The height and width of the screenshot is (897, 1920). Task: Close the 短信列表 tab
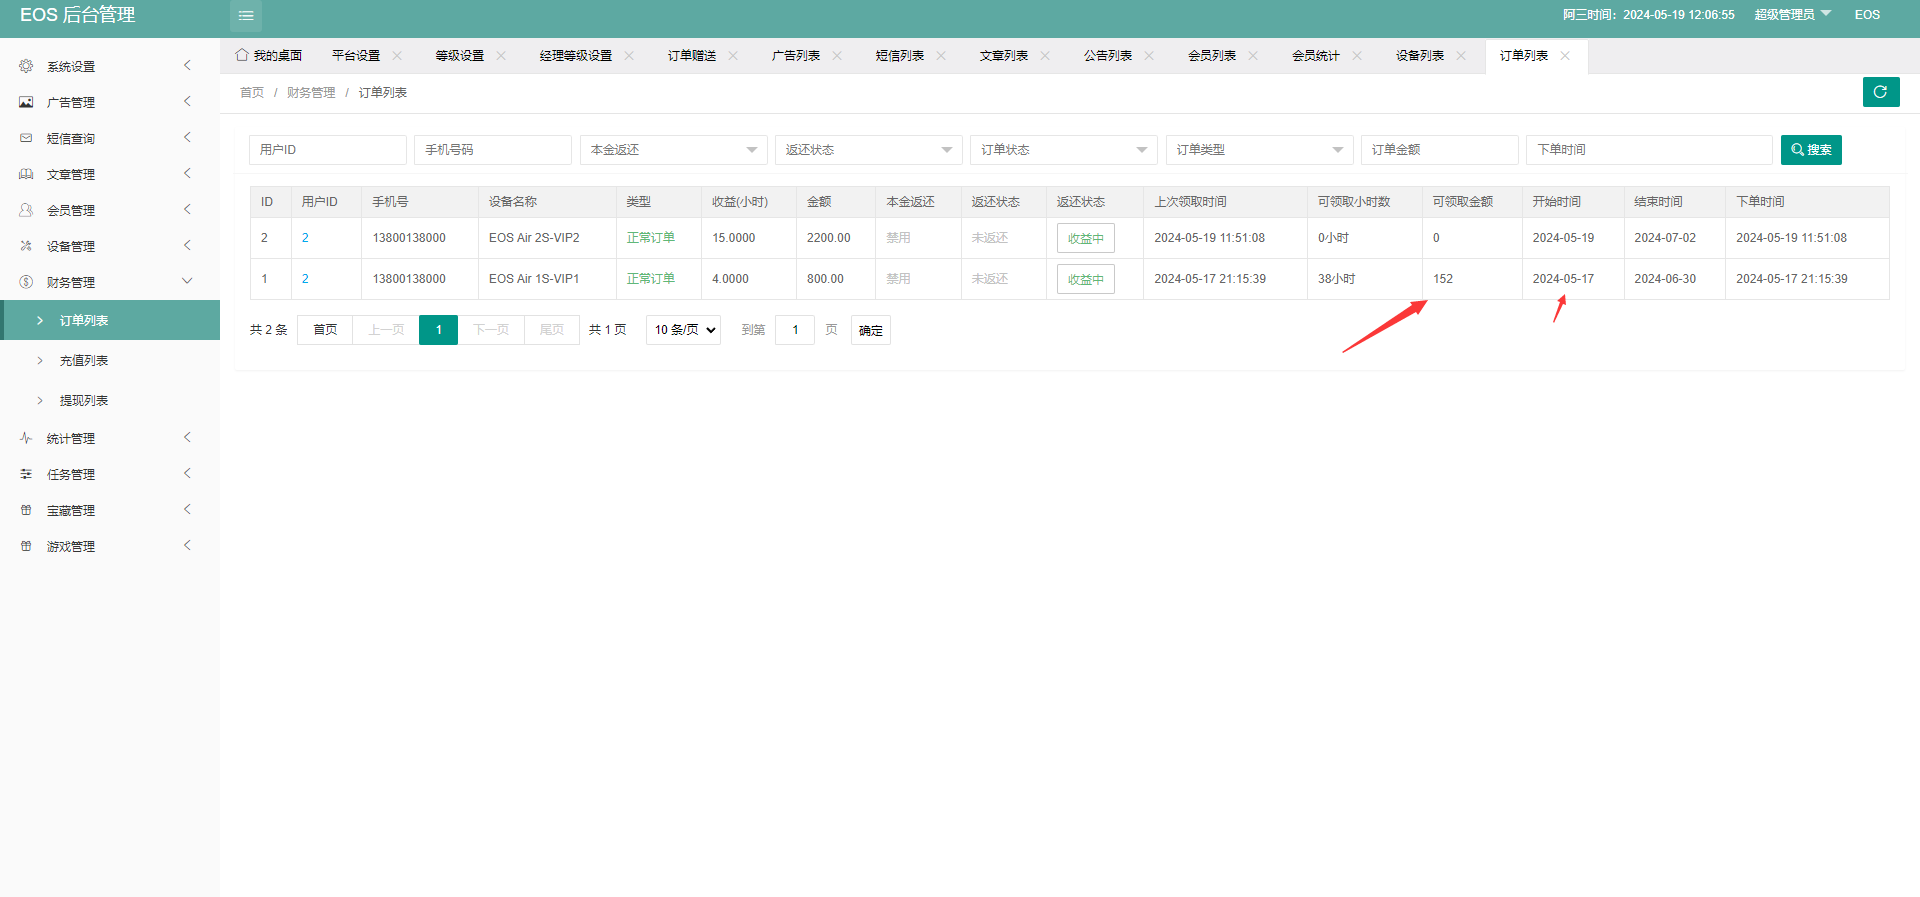pyautogui.click(x=941, y=56)
